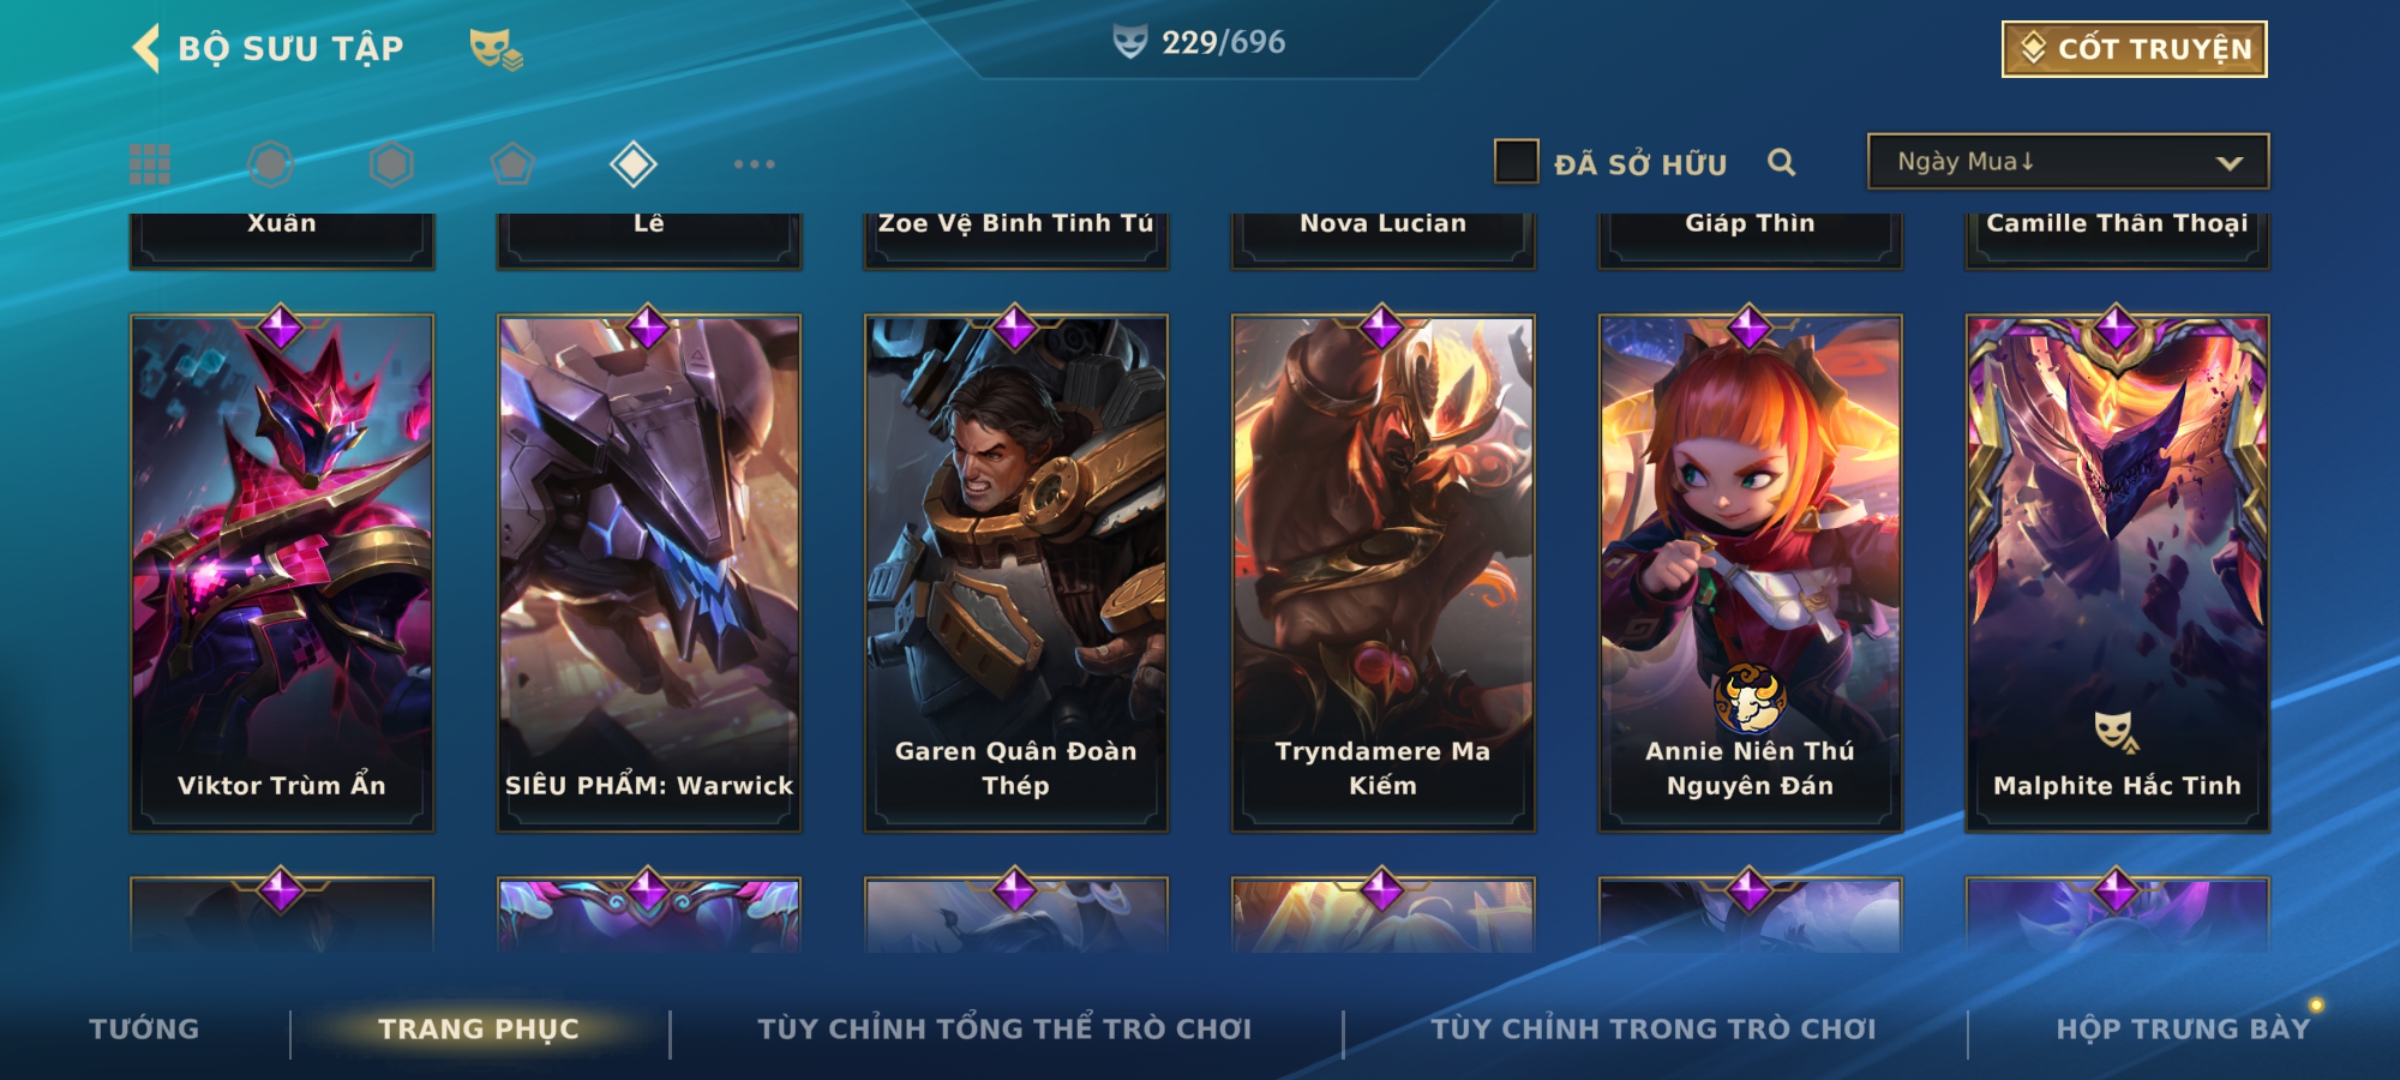Switch to the Tướng tab
Screen dimensions: 2400x1080
(x=144, y=1028)
